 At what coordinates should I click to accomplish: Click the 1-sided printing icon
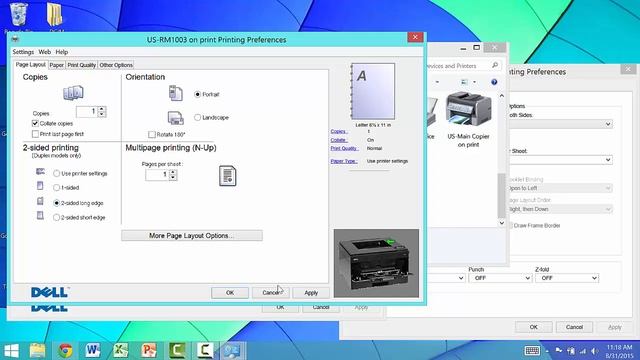click(x=40, y=186)
